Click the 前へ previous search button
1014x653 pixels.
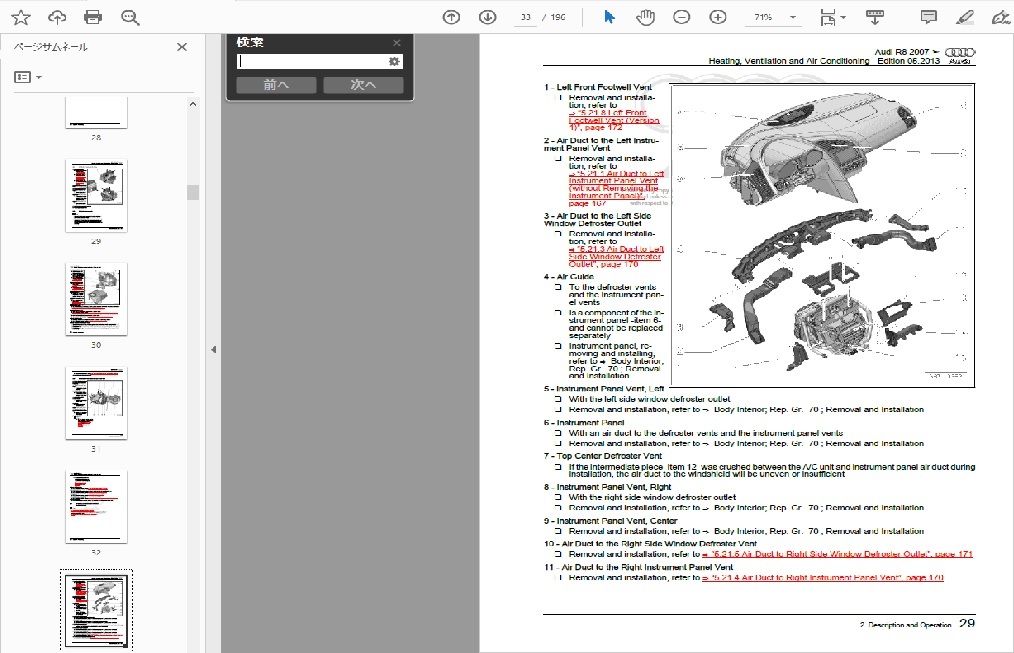tap(276, 85)
